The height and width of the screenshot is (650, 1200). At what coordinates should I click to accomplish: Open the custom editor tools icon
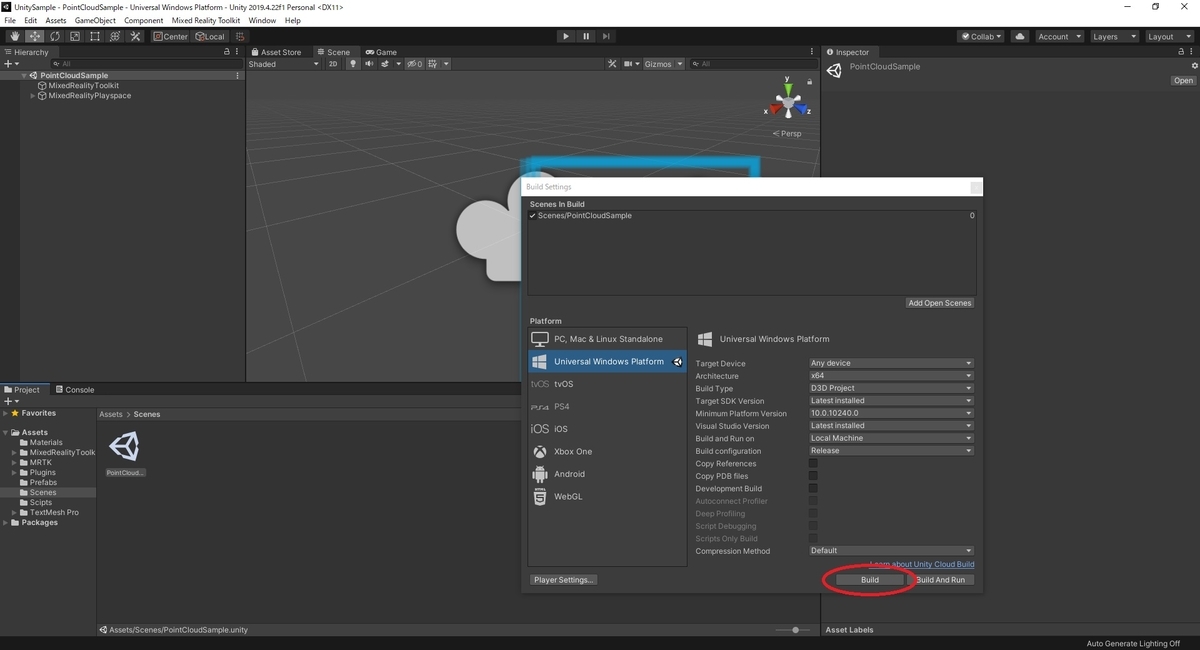pos(135,36)
